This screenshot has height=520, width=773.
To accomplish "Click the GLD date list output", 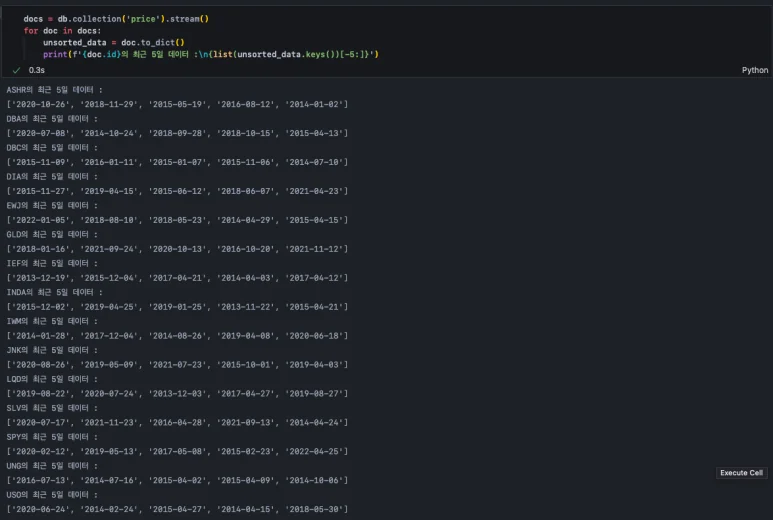I will coord(177,249).
